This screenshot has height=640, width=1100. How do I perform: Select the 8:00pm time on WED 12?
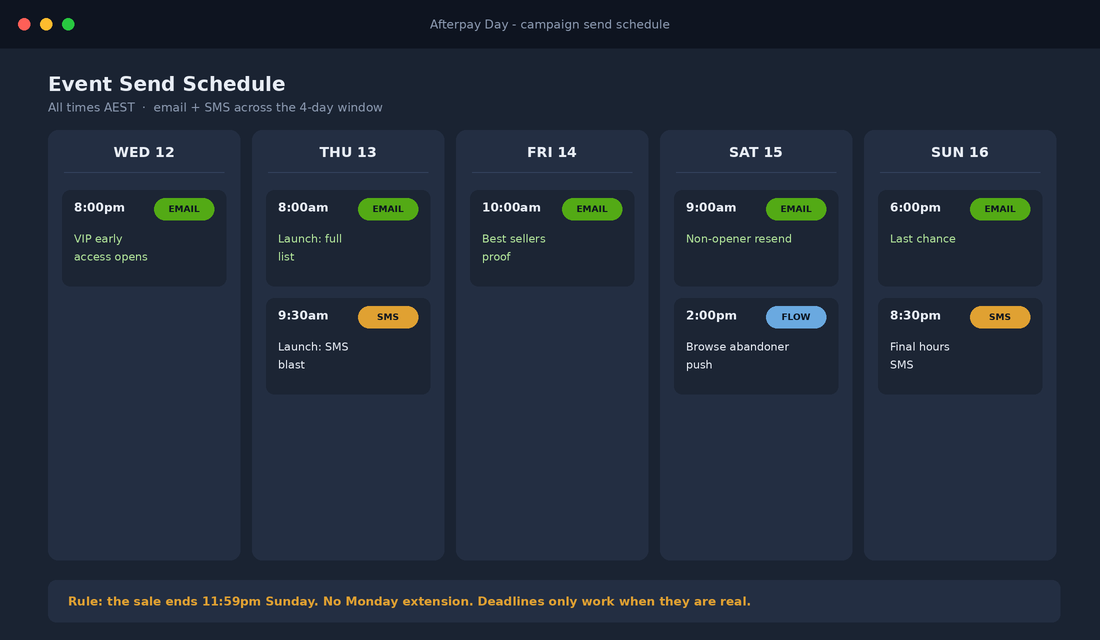100,208
